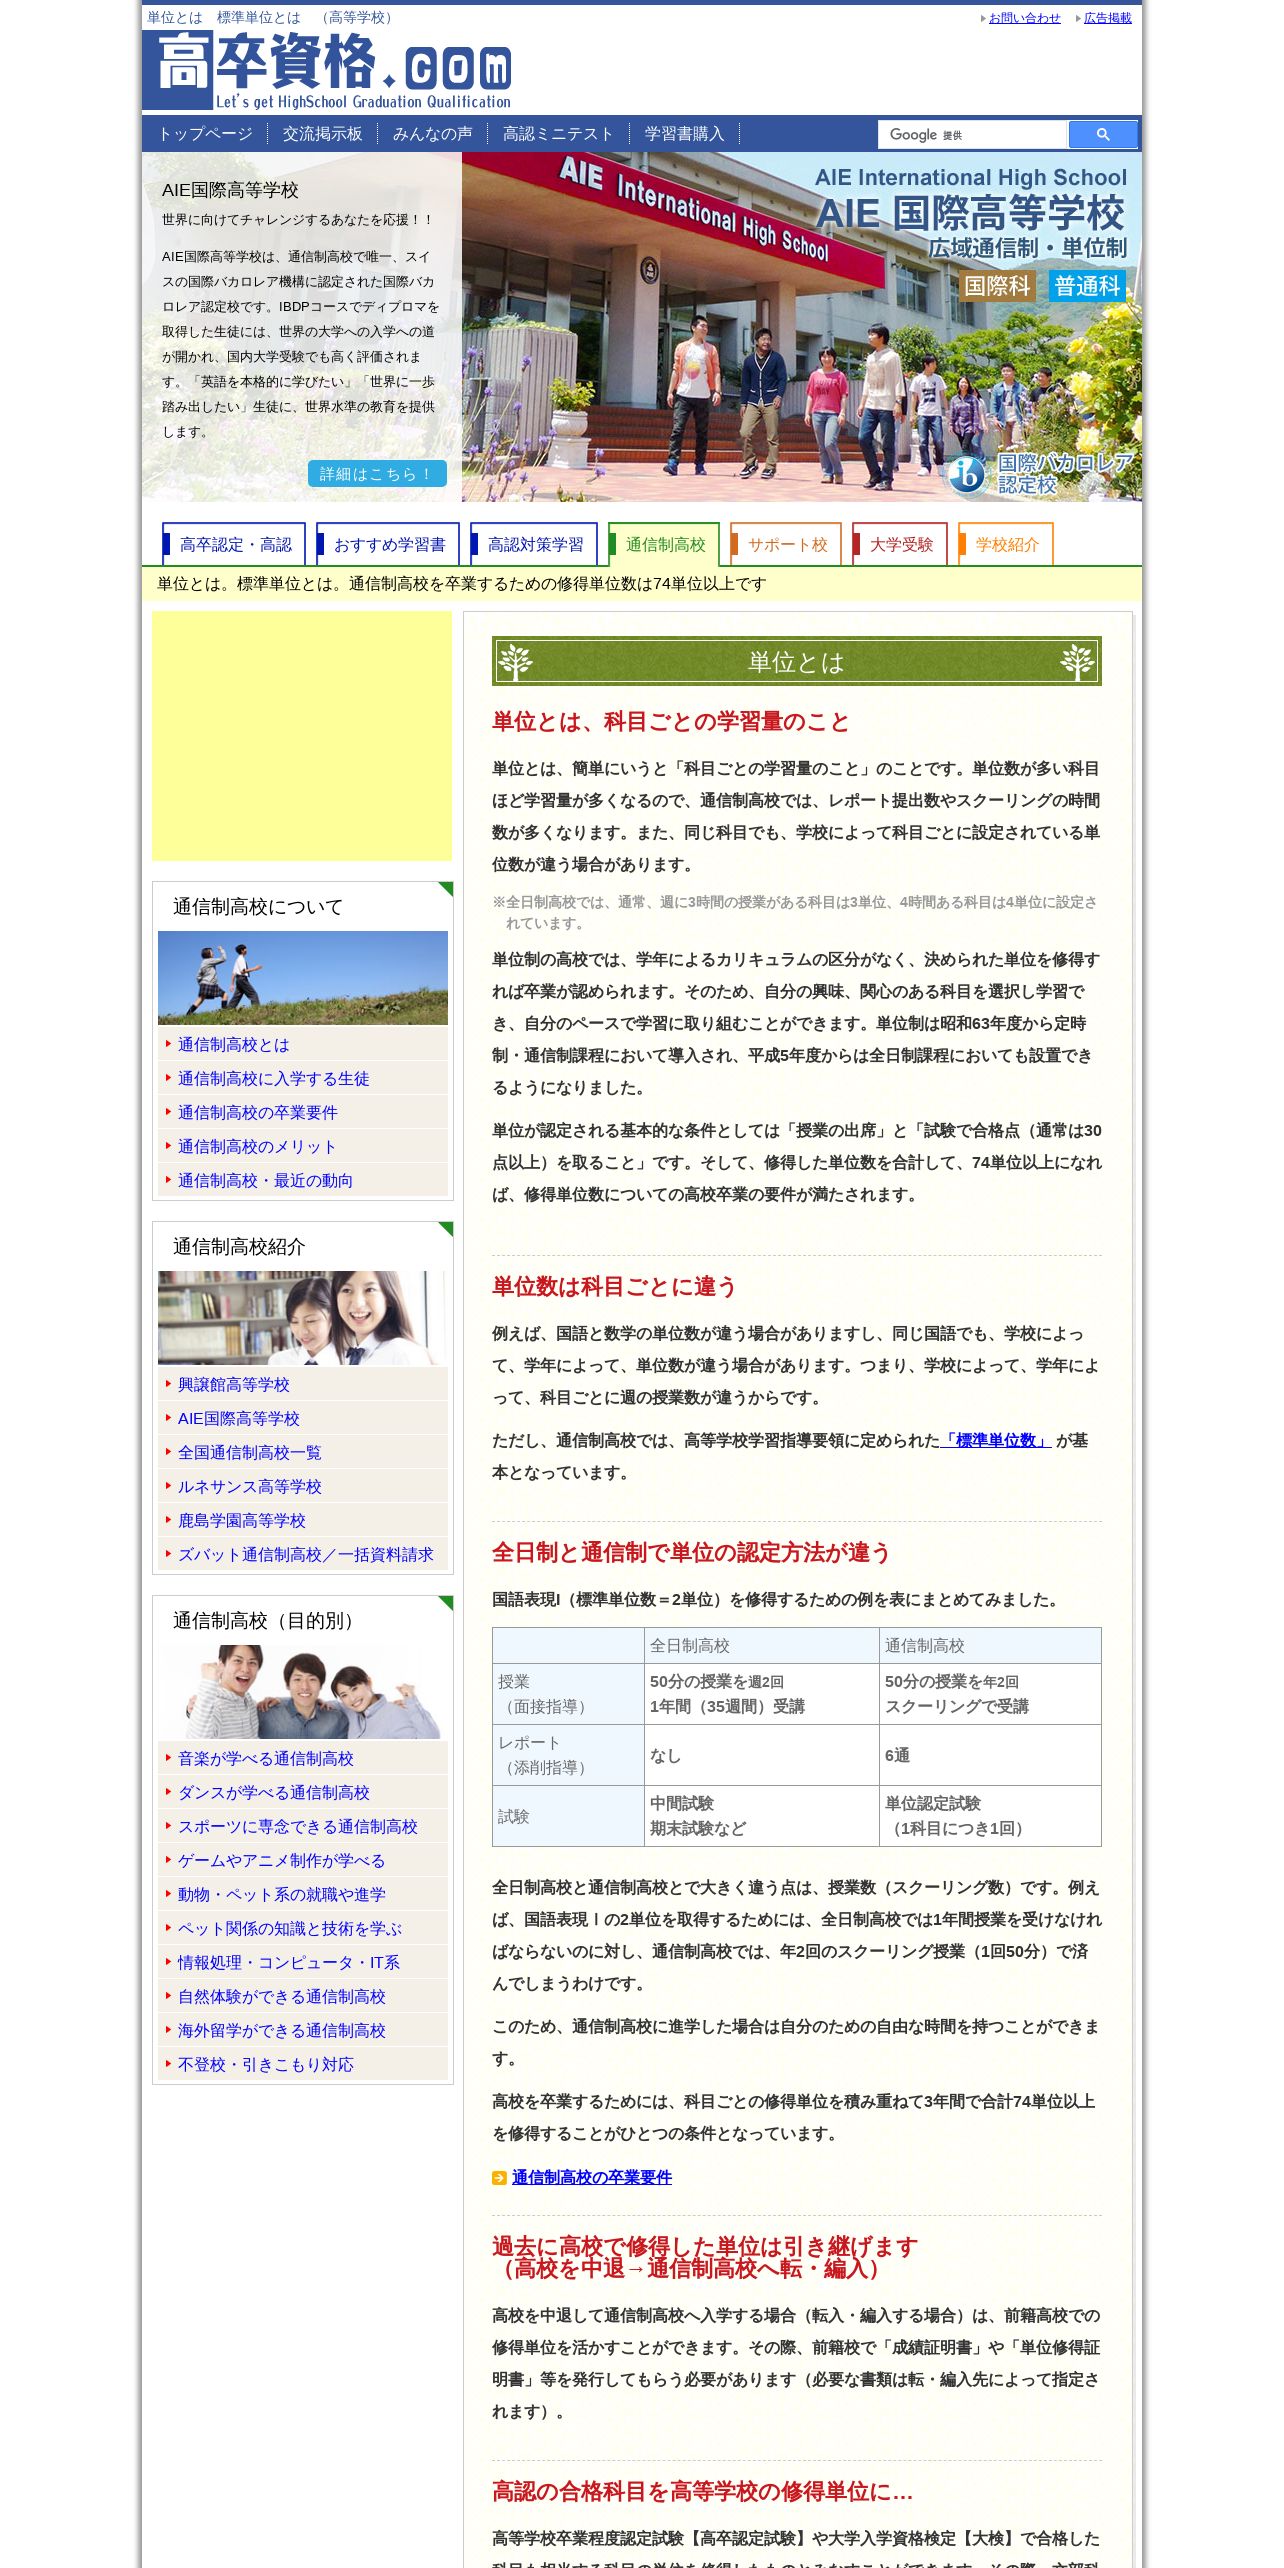Click the AIE International High School banner image

point(802,327)
